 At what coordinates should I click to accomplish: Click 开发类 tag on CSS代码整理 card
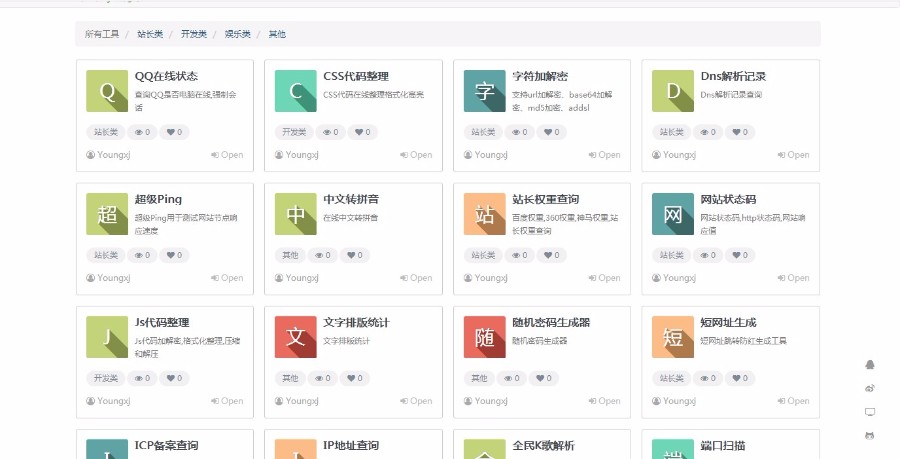click(294, 132)
